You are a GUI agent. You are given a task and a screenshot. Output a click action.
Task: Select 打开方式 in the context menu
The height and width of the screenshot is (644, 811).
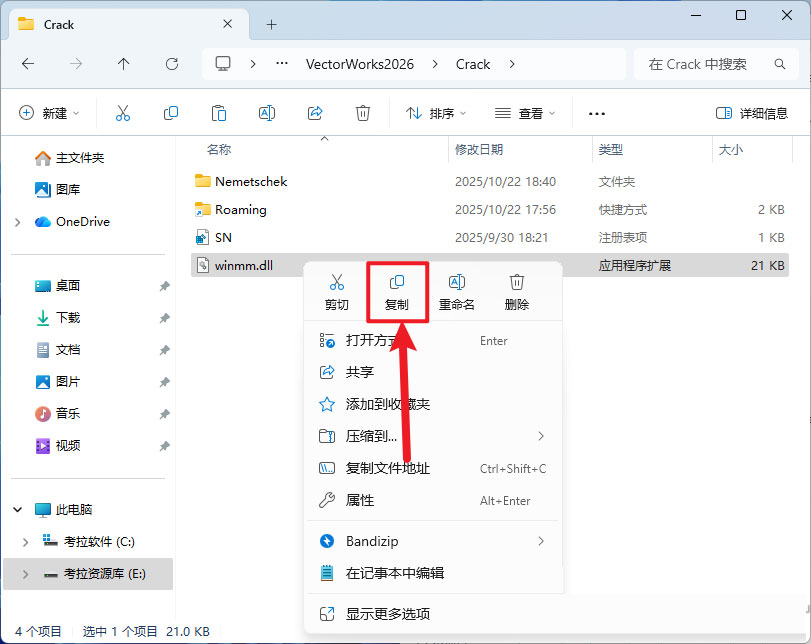pos(433,340)
